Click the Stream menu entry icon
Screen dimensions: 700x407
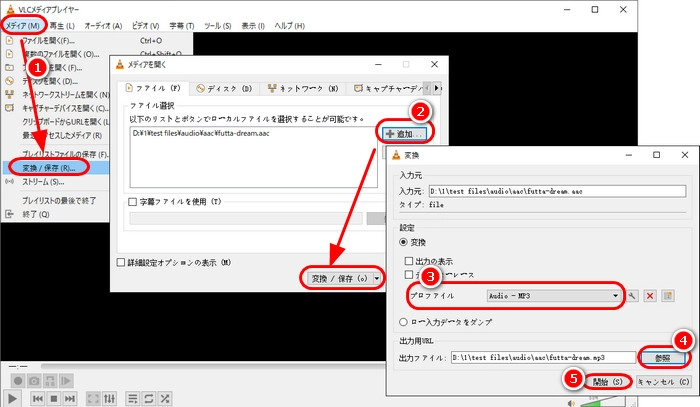(9, 182)
